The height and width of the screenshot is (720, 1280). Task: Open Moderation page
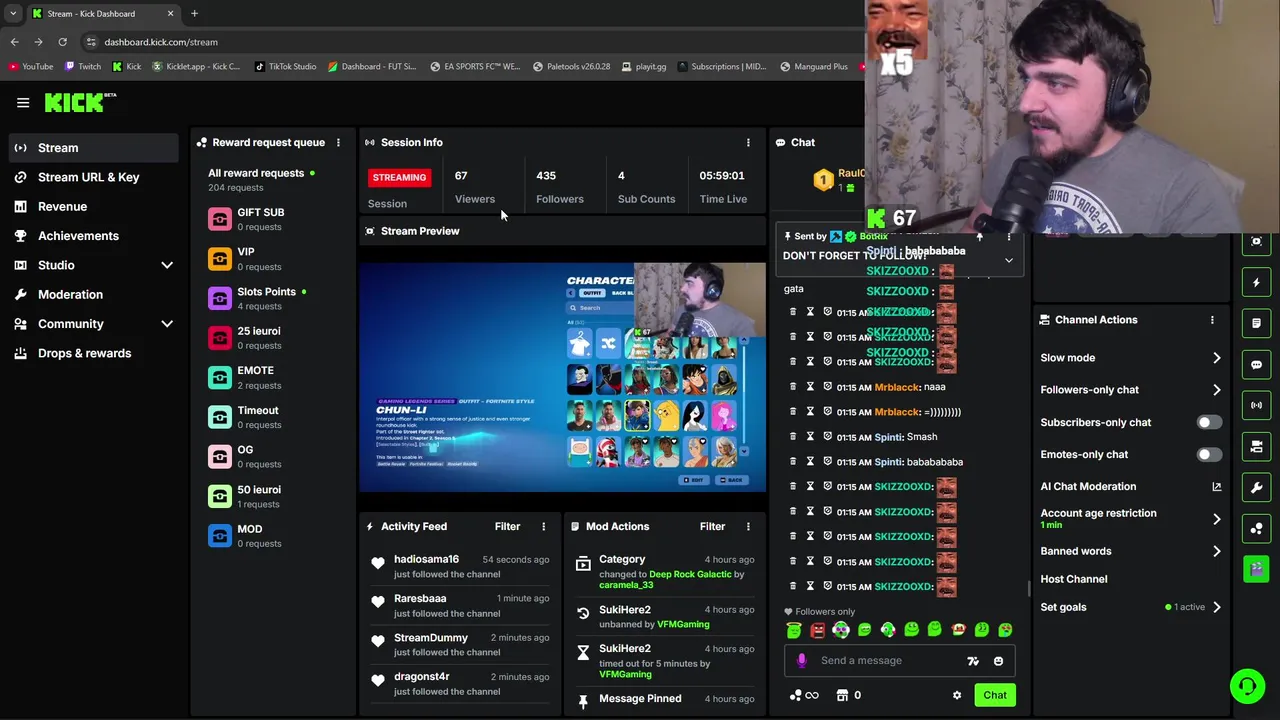click(x=70, y=294)
